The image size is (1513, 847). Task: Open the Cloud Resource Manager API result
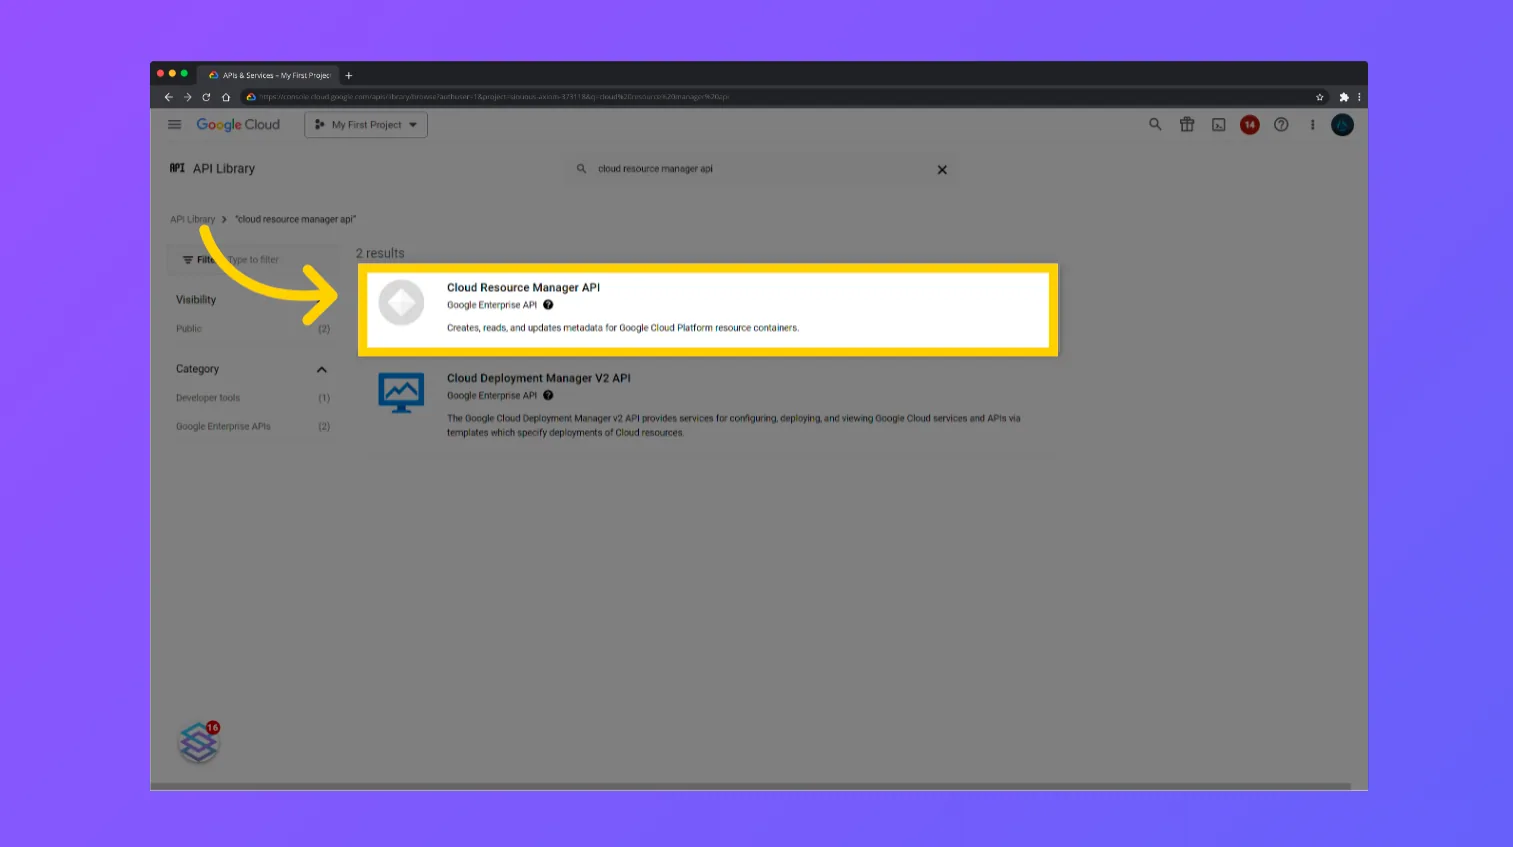pyautogui.click(x=708, y=309)
